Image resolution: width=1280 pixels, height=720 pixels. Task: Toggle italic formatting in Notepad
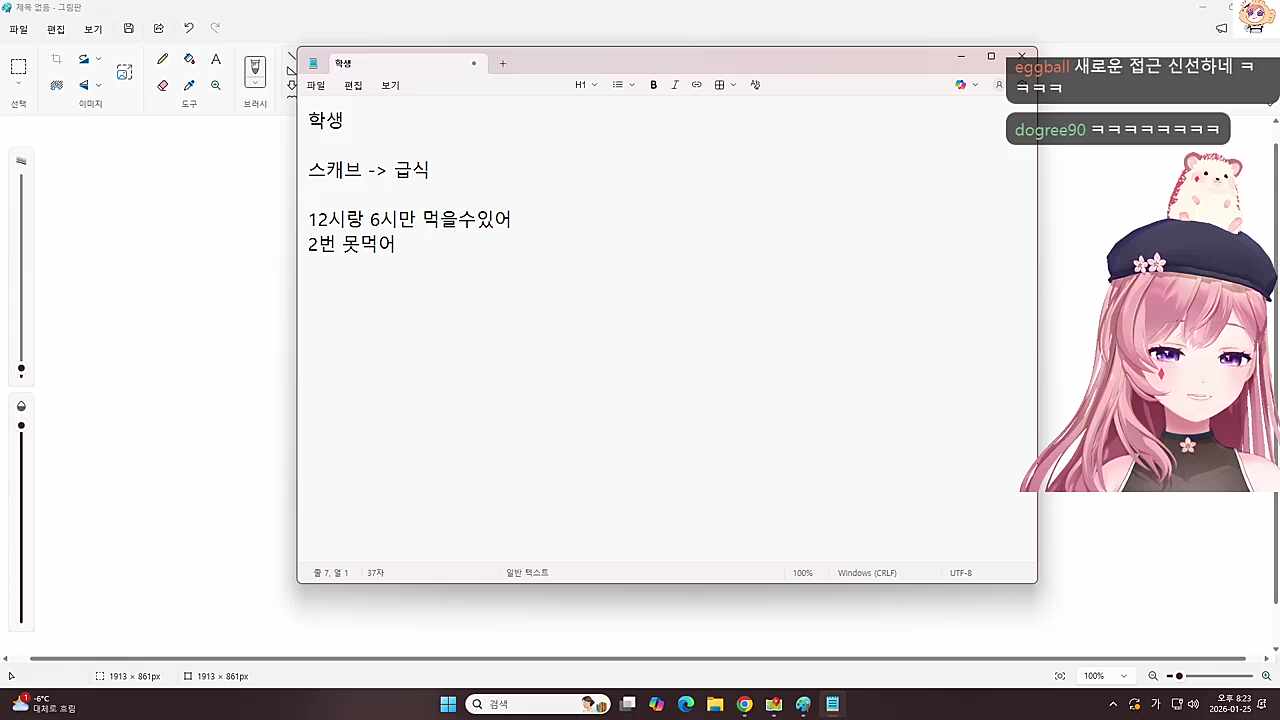point(675,85)
